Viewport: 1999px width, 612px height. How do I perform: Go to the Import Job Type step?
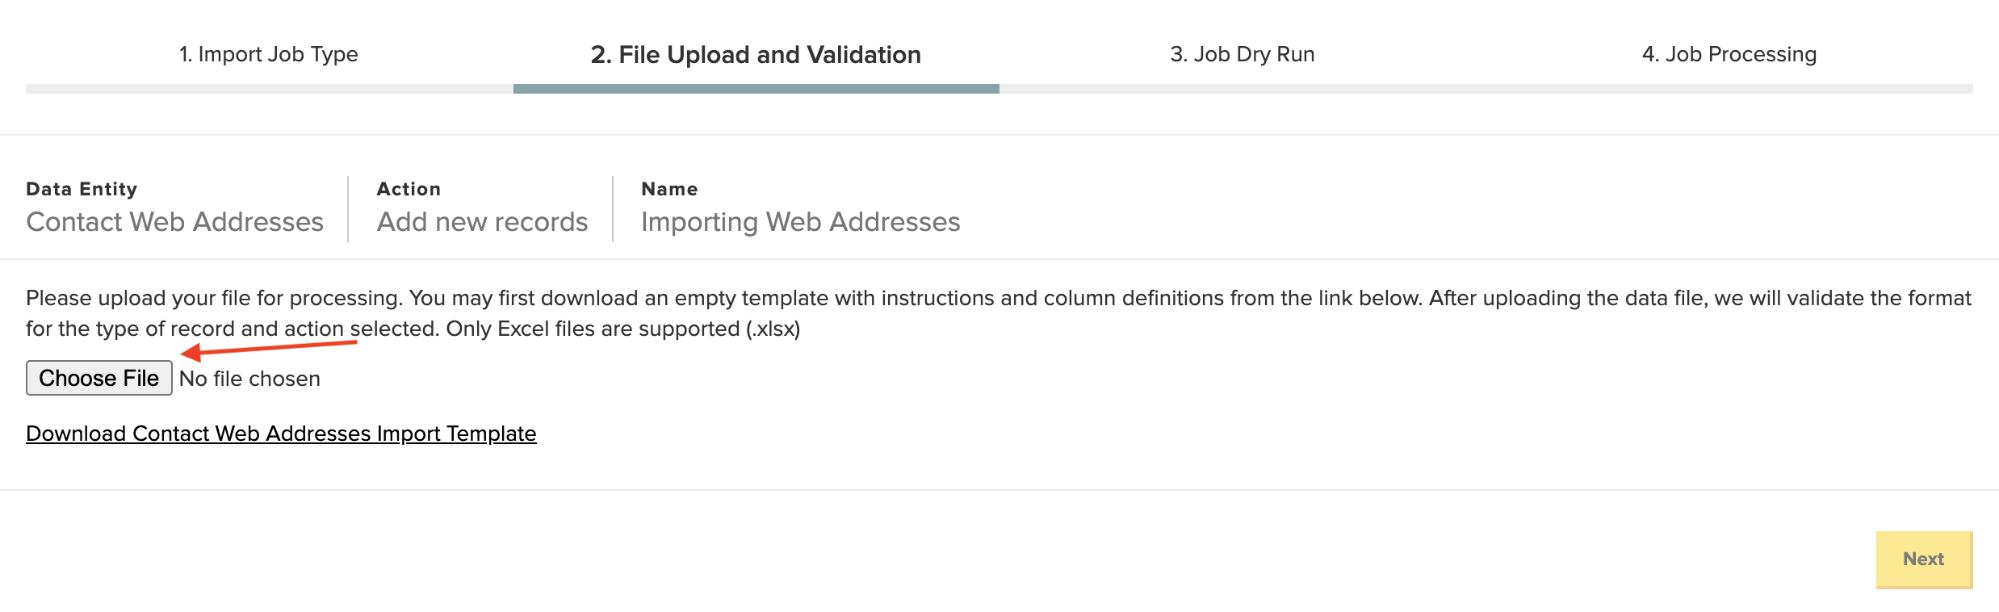[x=268, y=54]
